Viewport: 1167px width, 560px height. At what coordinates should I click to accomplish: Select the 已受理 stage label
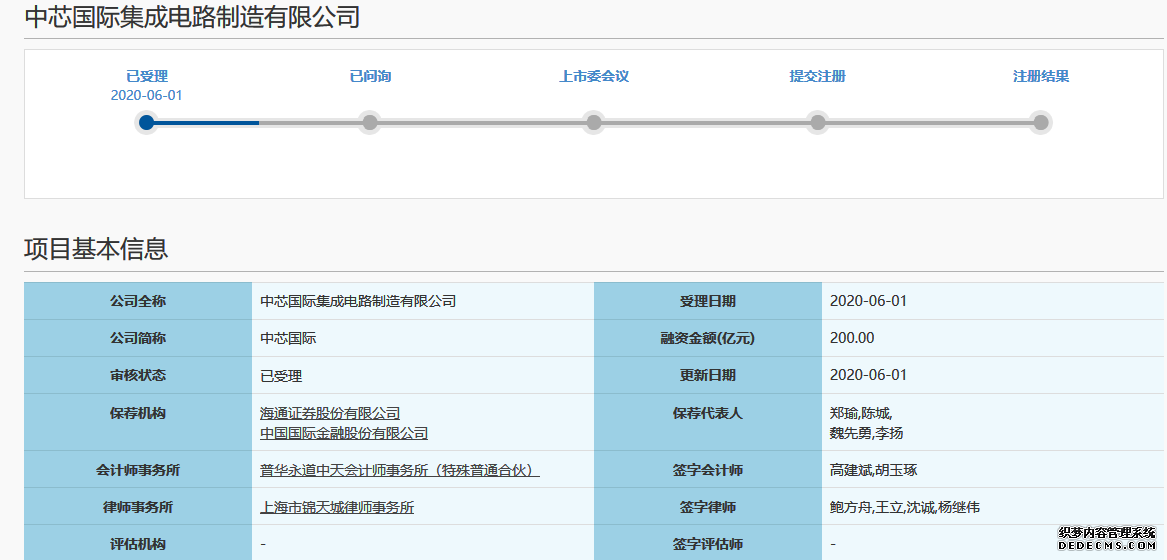tap(147, 76)
